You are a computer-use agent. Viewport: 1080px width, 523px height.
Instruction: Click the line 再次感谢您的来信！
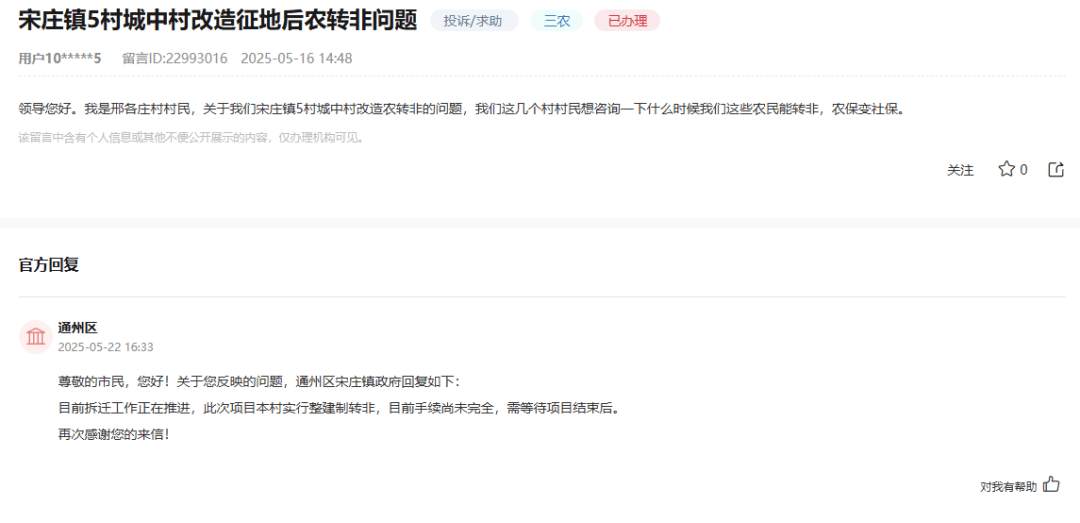[114, 435]
